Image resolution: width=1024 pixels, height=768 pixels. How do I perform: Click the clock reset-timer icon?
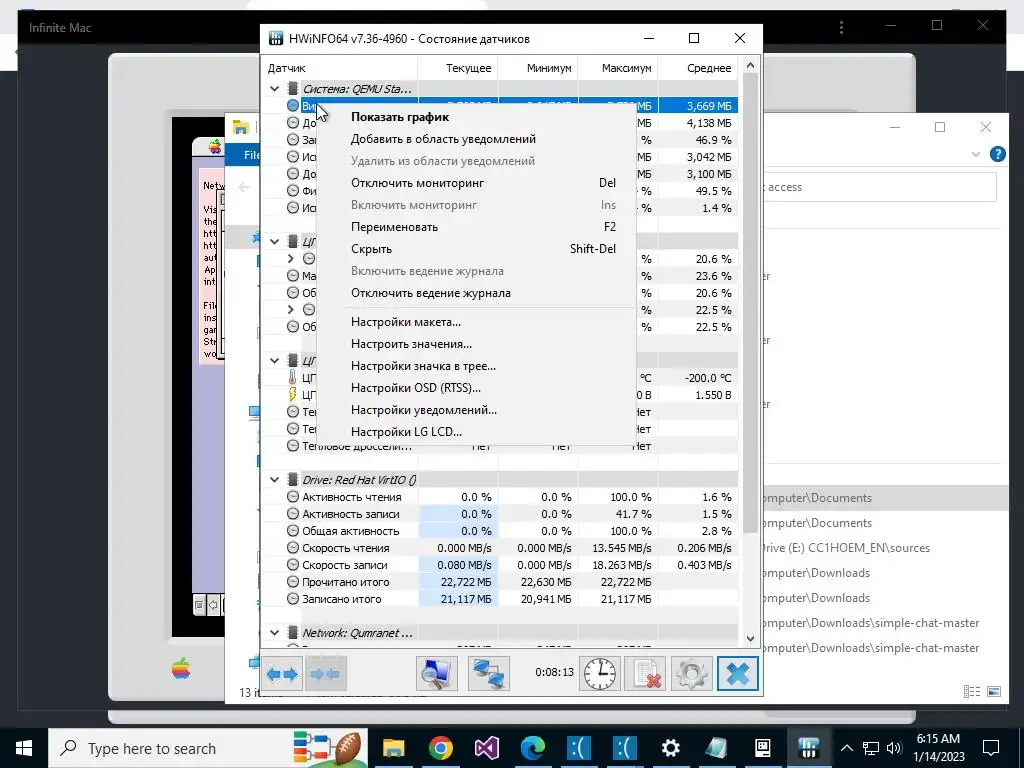coord(599,673)
